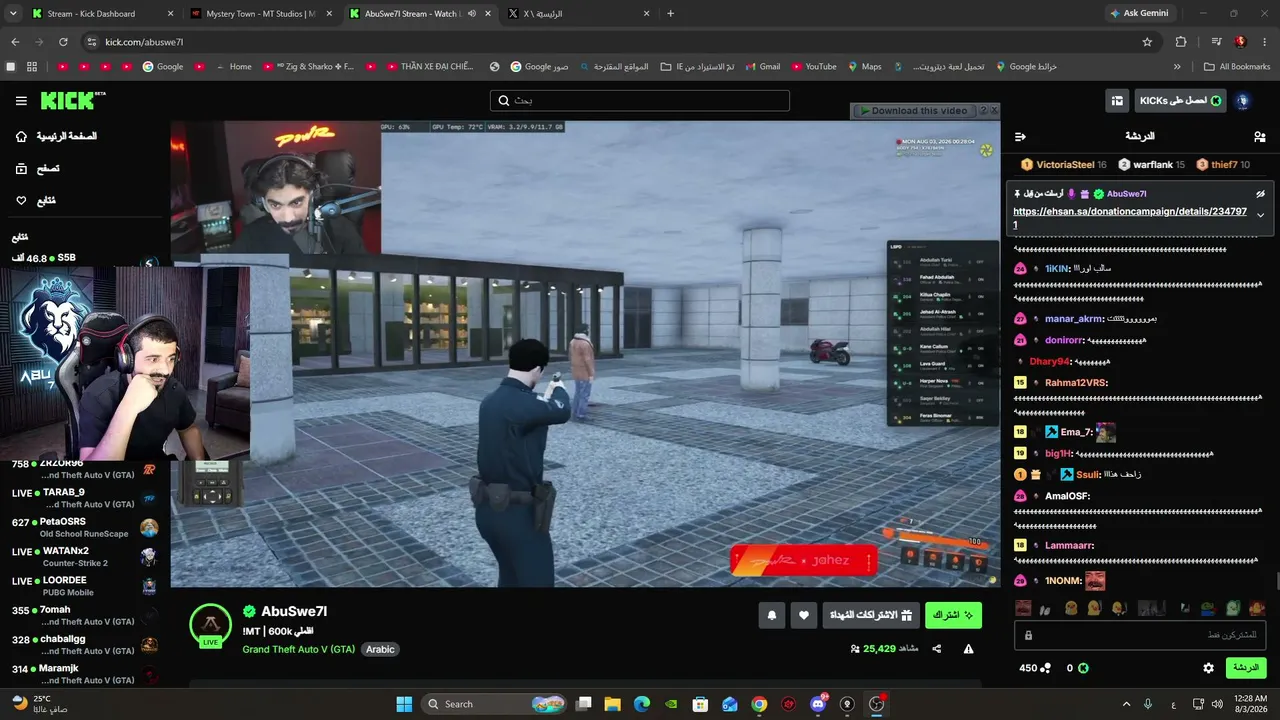Open PetaOSRS channel in sidebar

[x=85, y=528]
